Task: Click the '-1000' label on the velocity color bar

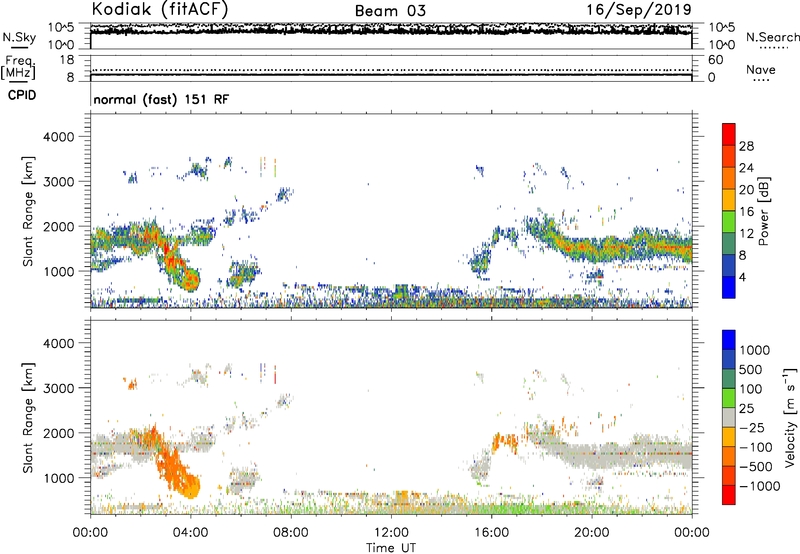Action: pyautogui.click(x=760, y=486)
